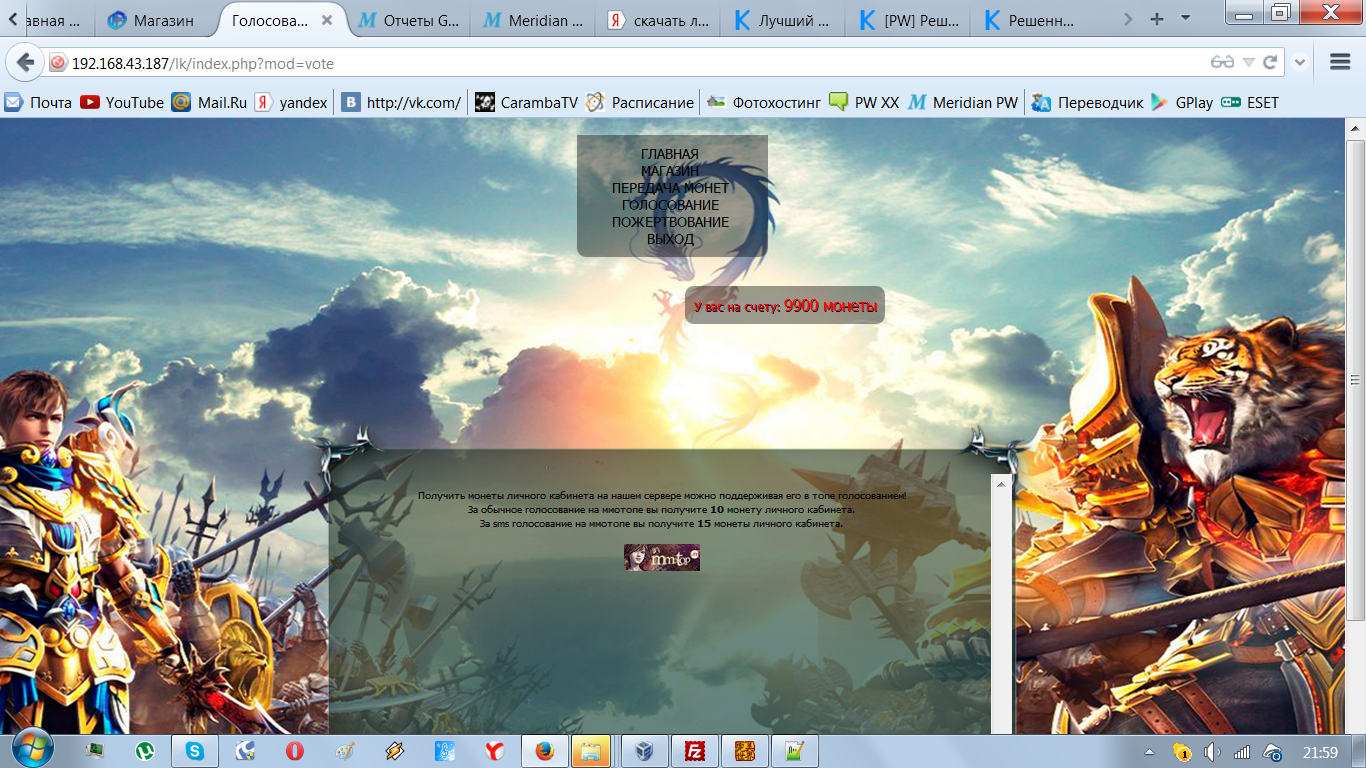The width and height of the screenshot is (1366, 768).
Task: Open the http://vk.com/ bookmark
Action: coord(401,102)
